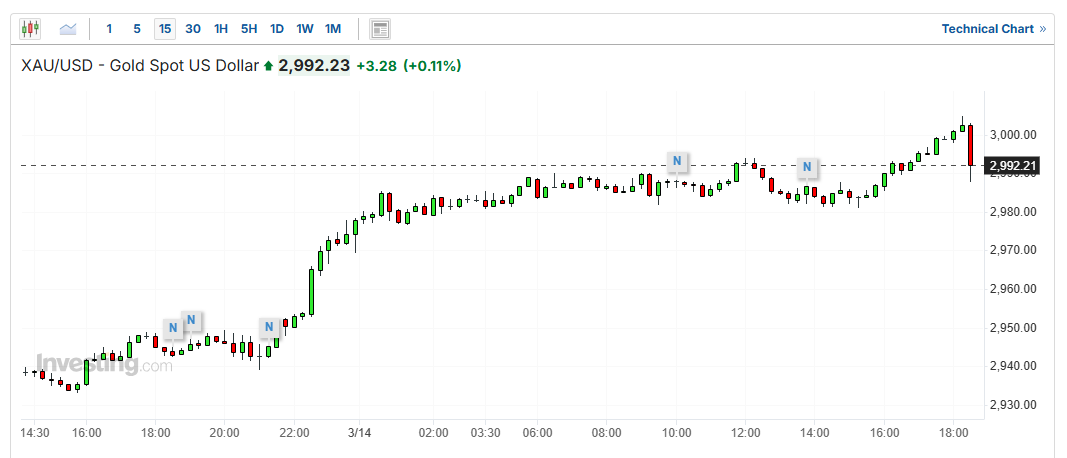The image size is (1067, 458).
Task: Click the 14:30 time axis label
Action: coord(34,433)
